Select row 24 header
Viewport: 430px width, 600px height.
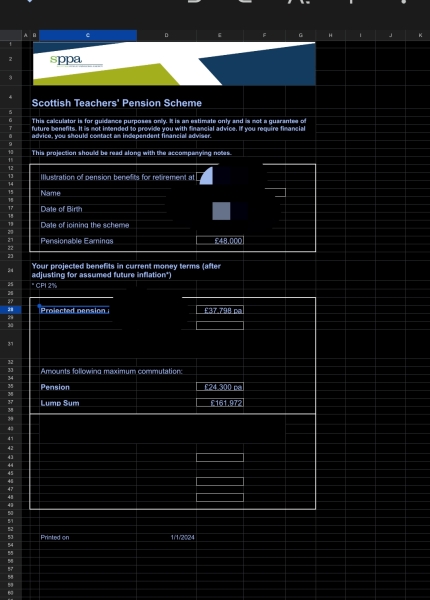[11, 270]
